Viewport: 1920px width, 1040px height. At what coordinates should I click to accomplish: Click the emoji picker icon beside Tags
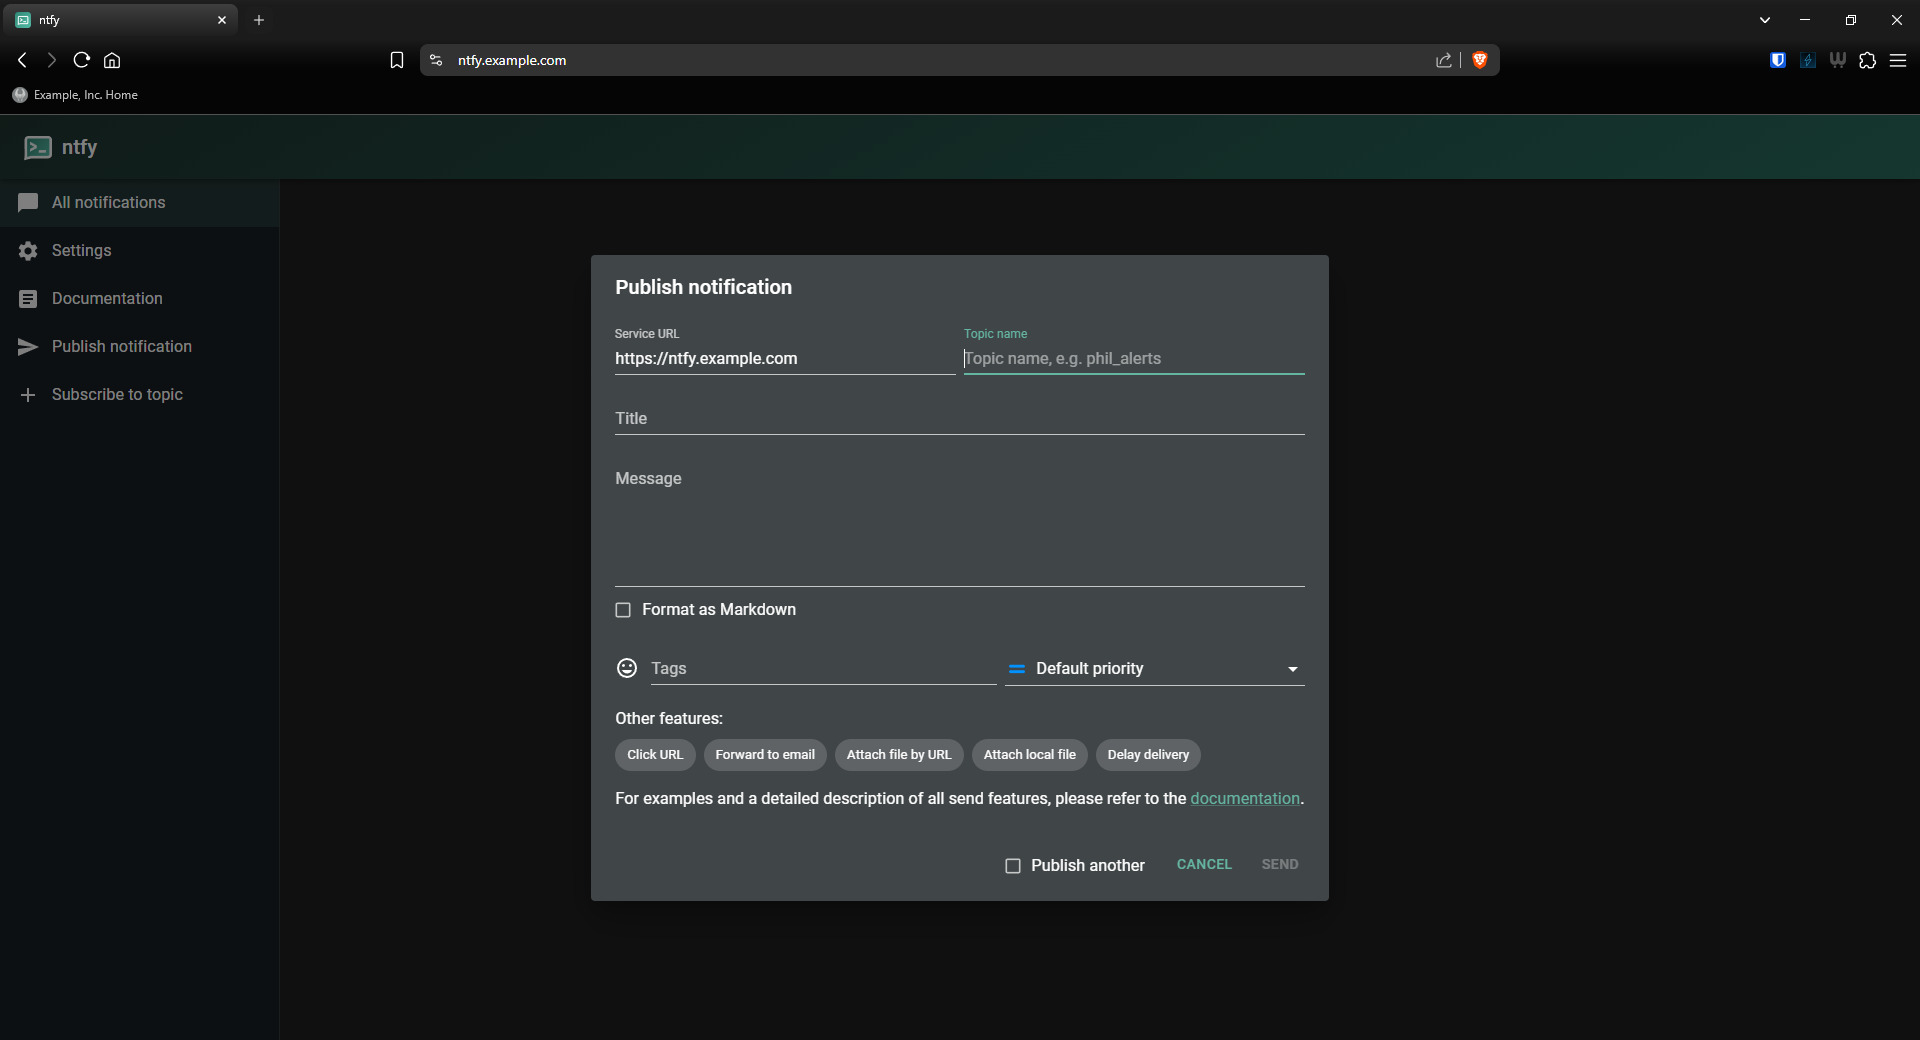click(x=627, y=668)
